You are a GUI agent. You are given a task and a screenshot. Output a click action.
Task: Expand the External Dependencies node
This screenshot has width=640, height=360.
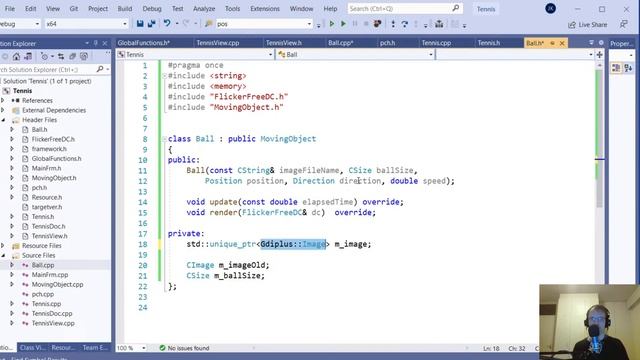click(3, 110)
